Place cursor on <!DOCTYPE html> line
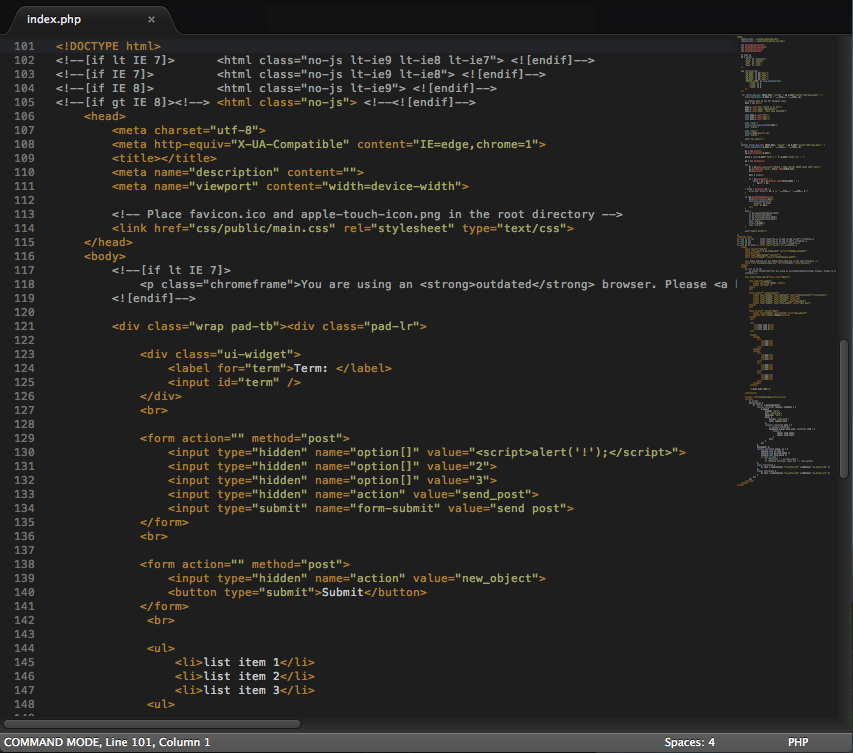 (x=108, y=46)
